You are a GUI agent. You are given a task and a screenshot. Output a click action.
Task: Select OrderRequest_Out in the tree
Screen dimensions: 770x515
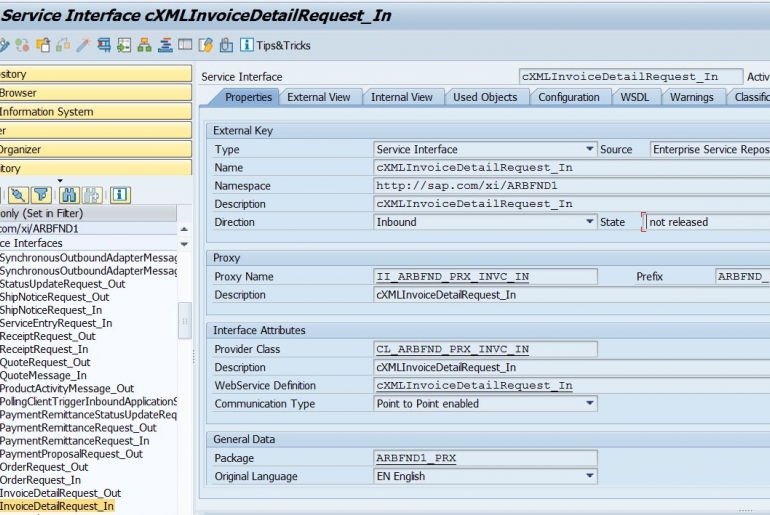point(44,467)
